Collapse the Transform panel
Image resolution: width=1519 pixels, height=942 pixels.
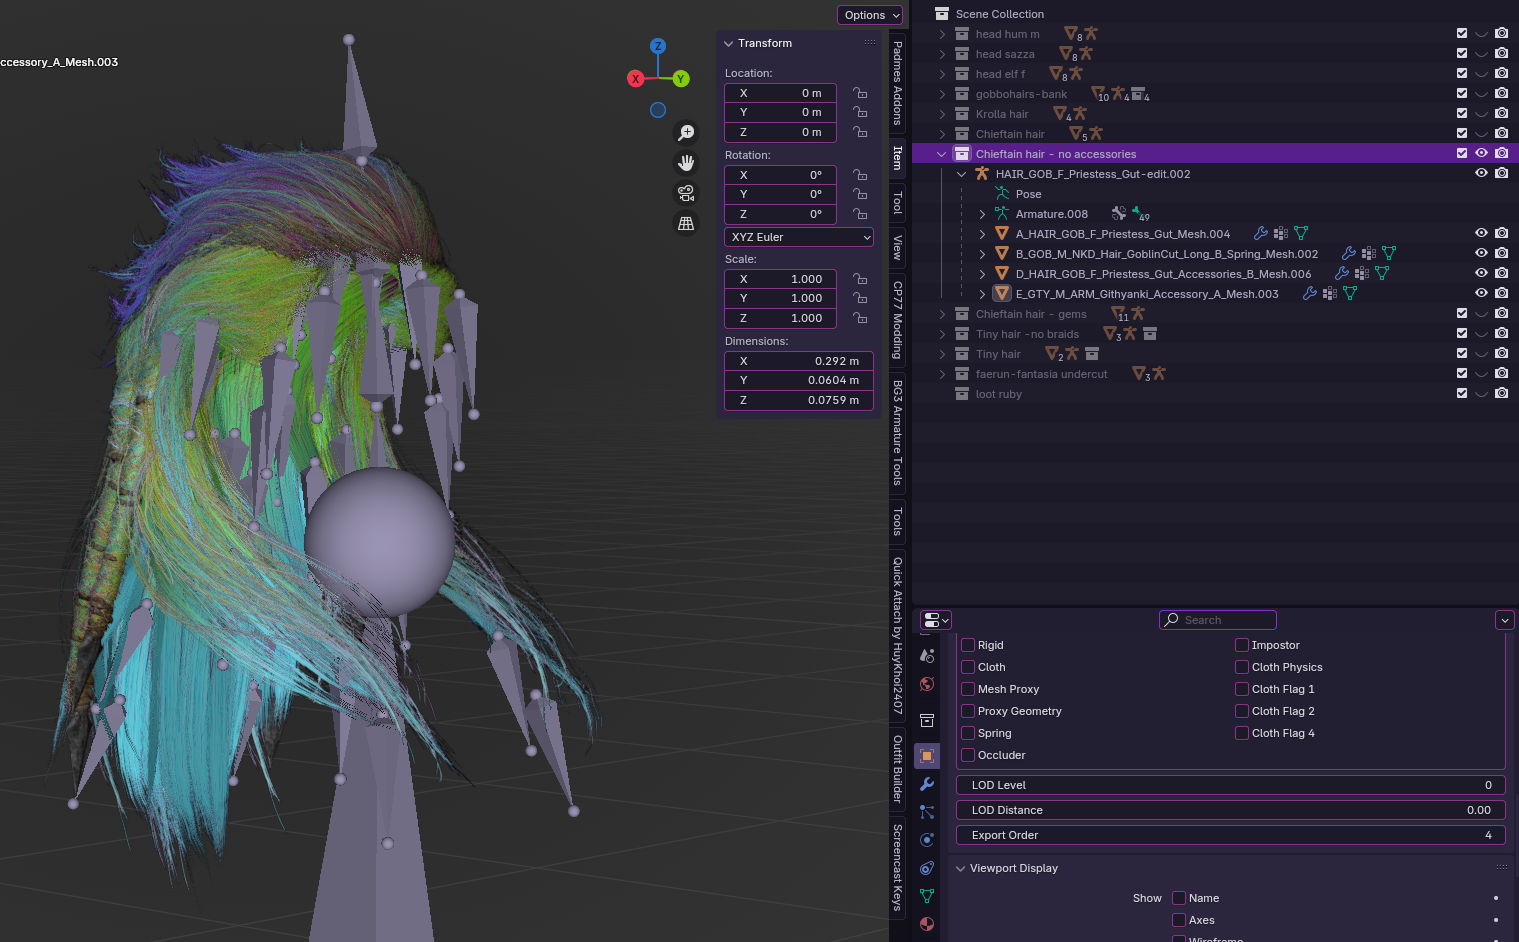click(729, 44)
